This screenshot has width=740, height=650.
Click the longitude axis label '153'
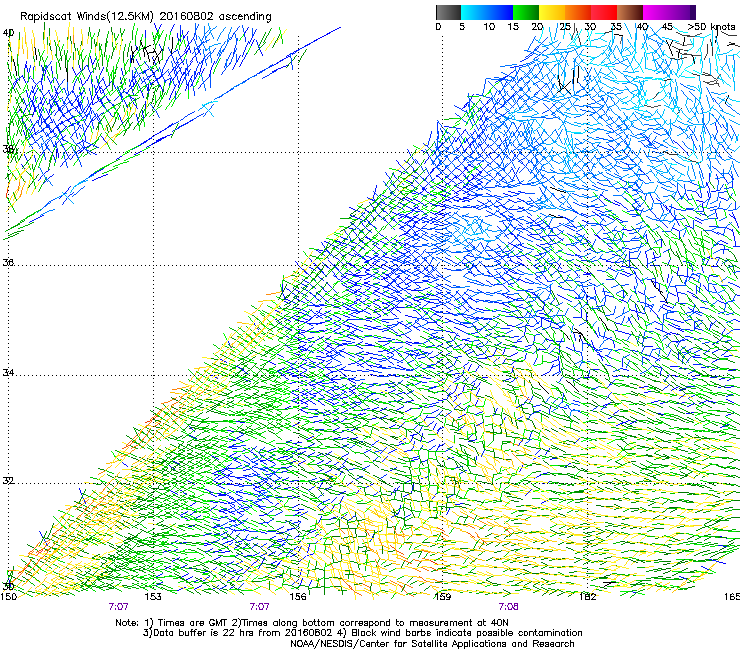click(x=153, y=597)
